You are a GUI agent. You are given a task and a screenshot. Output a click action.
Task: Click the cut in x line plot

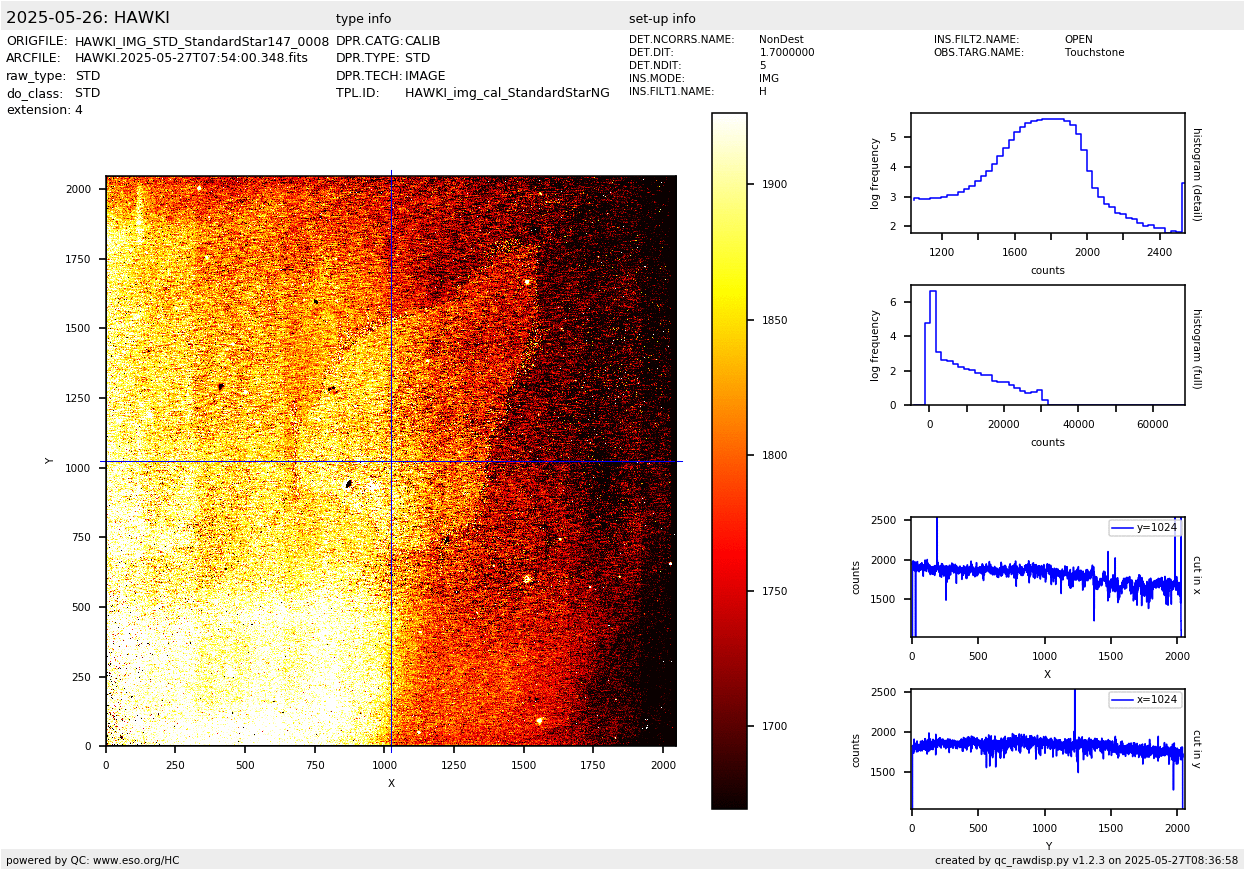click(1047, 577)
